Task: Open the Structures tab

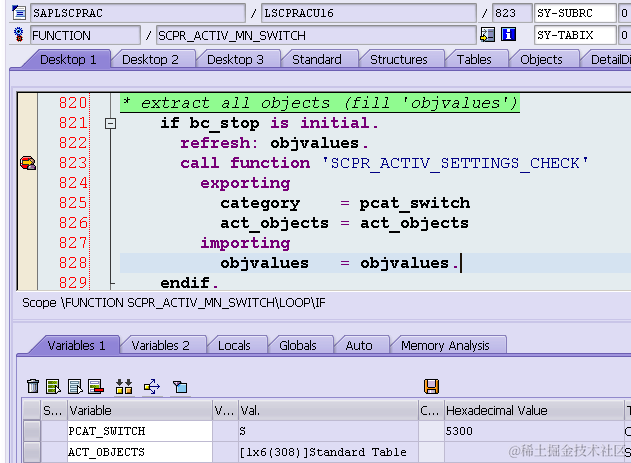Action: (398, 60)
